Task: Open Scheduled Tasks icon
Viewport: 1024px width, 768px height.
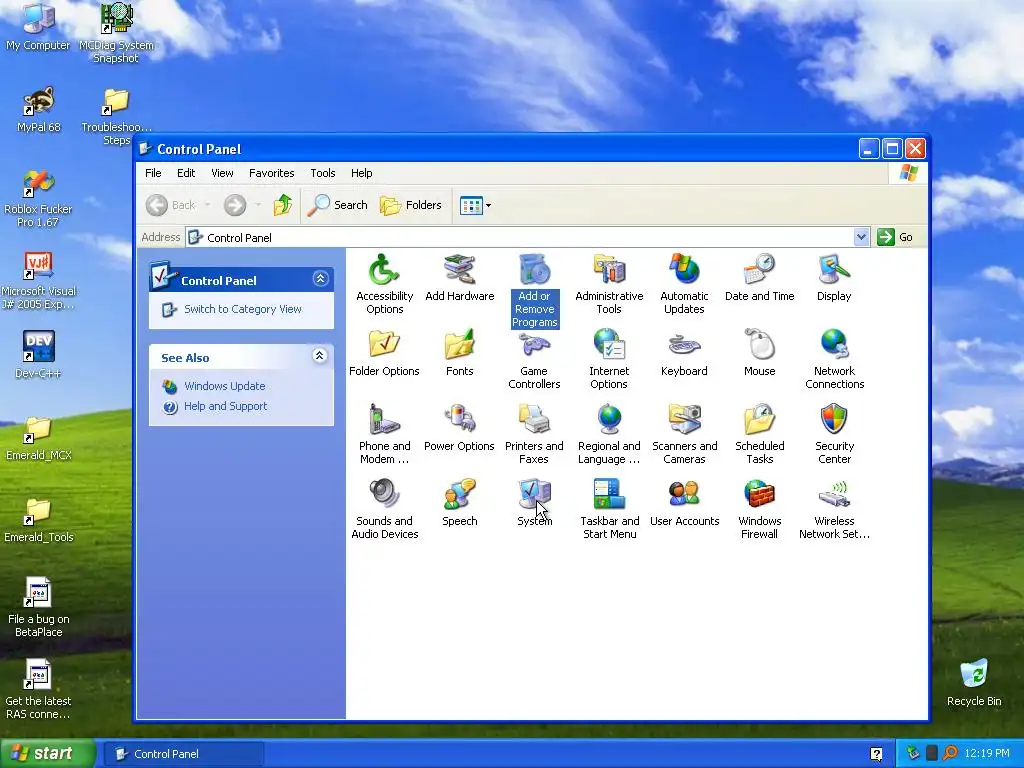Action: pyautogui.click(x=759, y=435)
